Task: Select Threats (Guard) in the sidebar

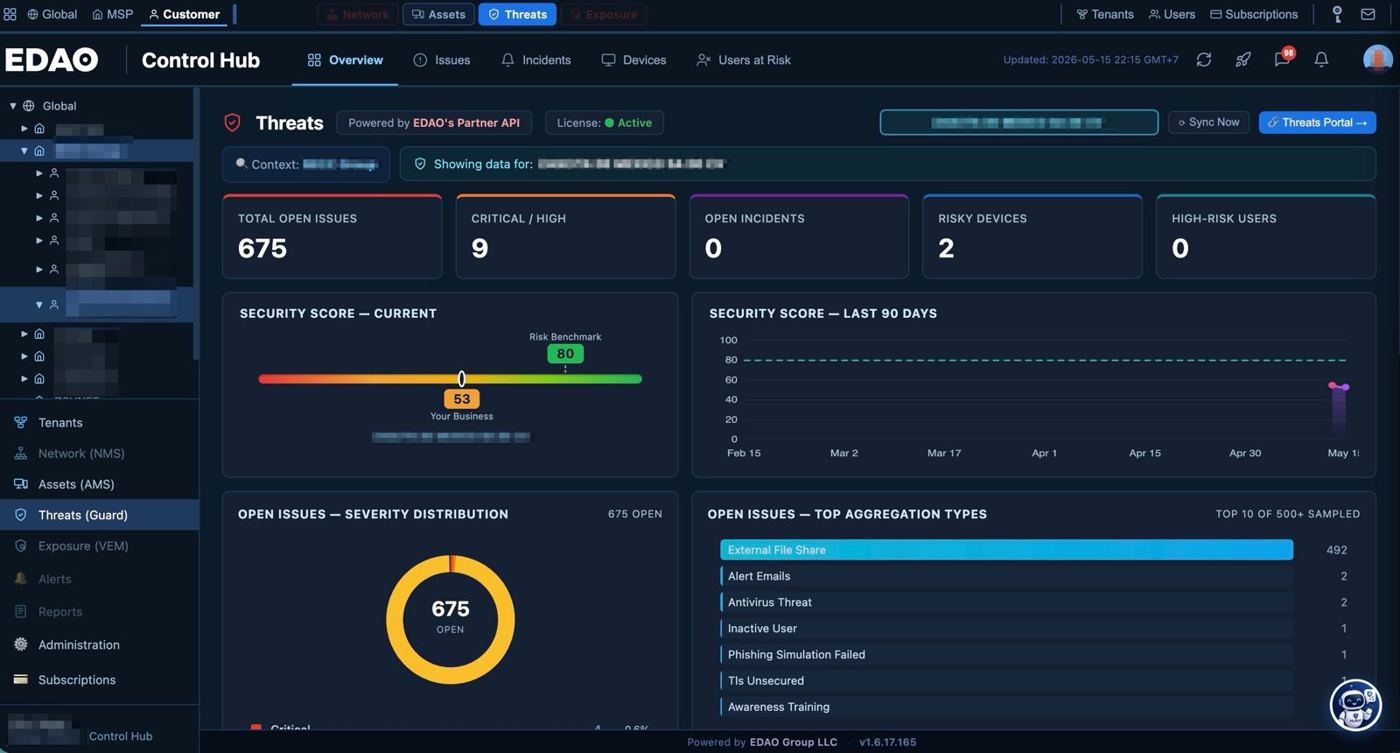Action: click(99, 515)
